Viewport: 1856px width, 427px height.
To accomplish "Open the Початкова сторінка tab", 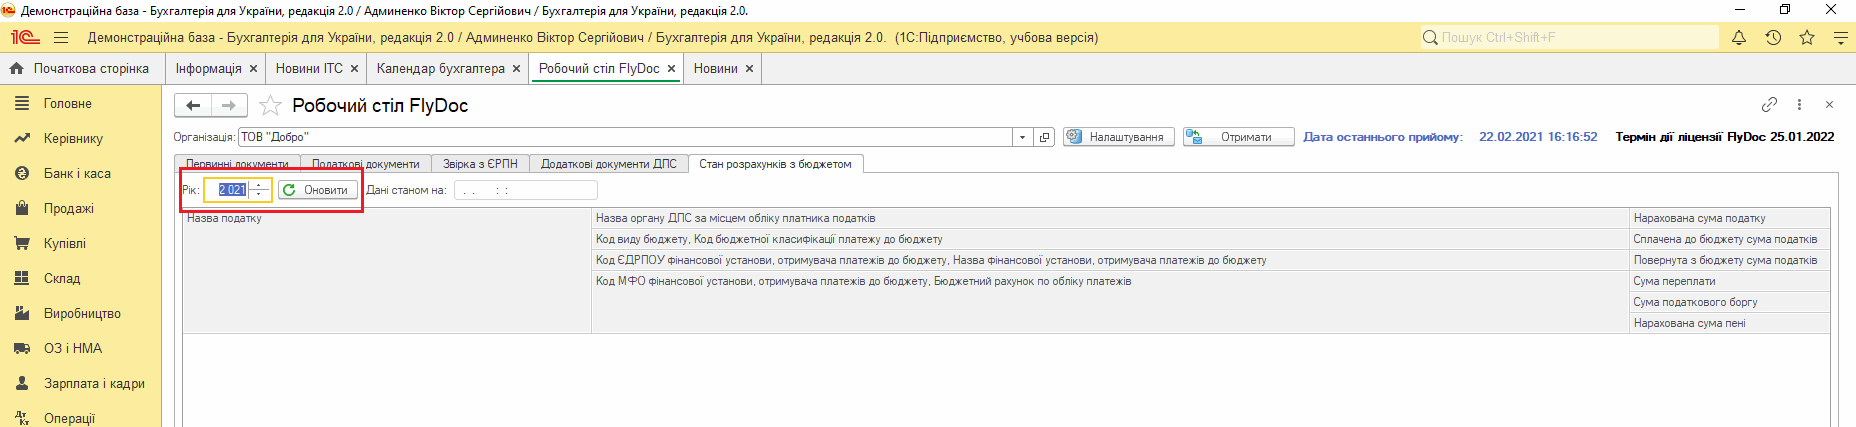I will [x=81, y=69].
